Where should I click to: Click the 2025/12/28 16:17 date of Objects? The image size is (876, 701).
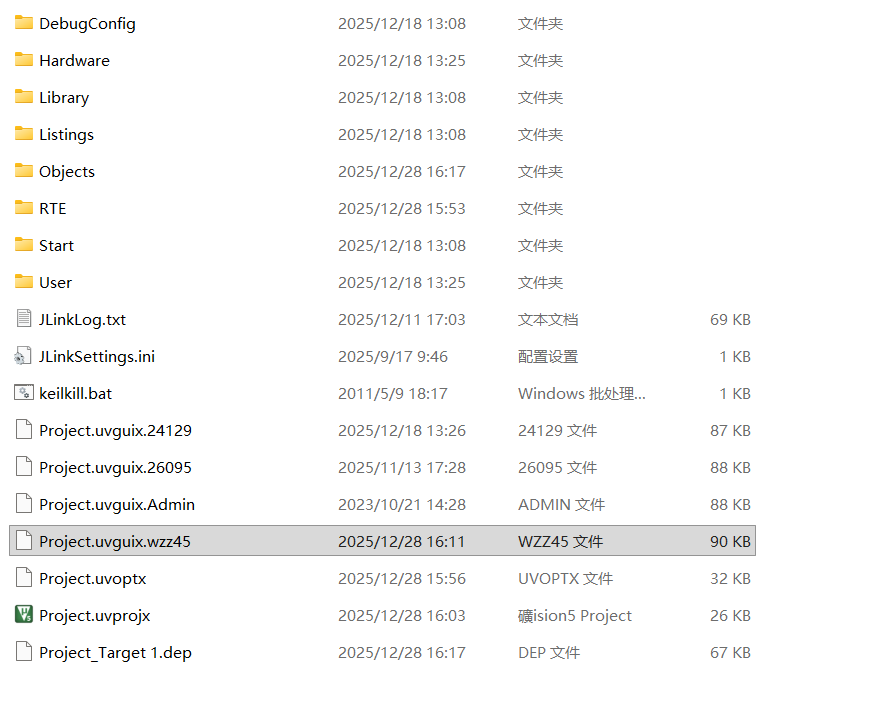click(x=402, y=171)
